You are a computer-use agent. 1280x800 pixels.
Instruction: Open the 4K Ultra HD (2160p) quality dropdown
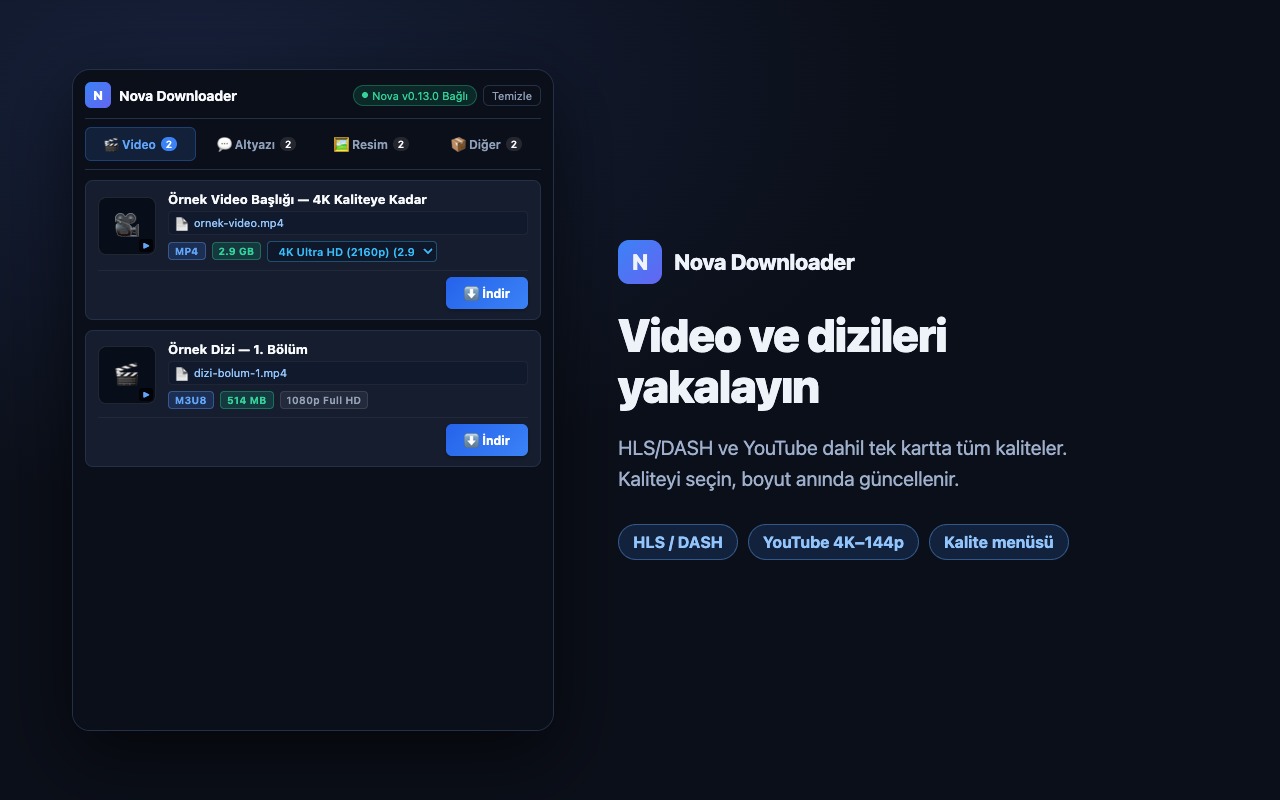pos(352,252)
